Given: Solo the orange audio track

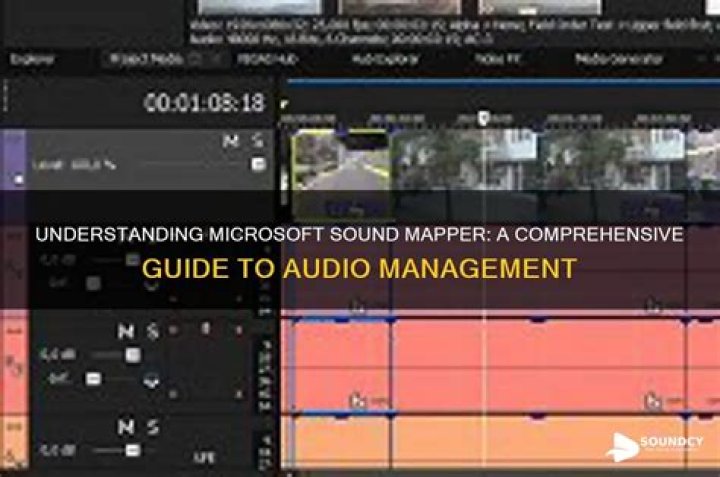Looking at the screenshot, I should tap(153, 428).
